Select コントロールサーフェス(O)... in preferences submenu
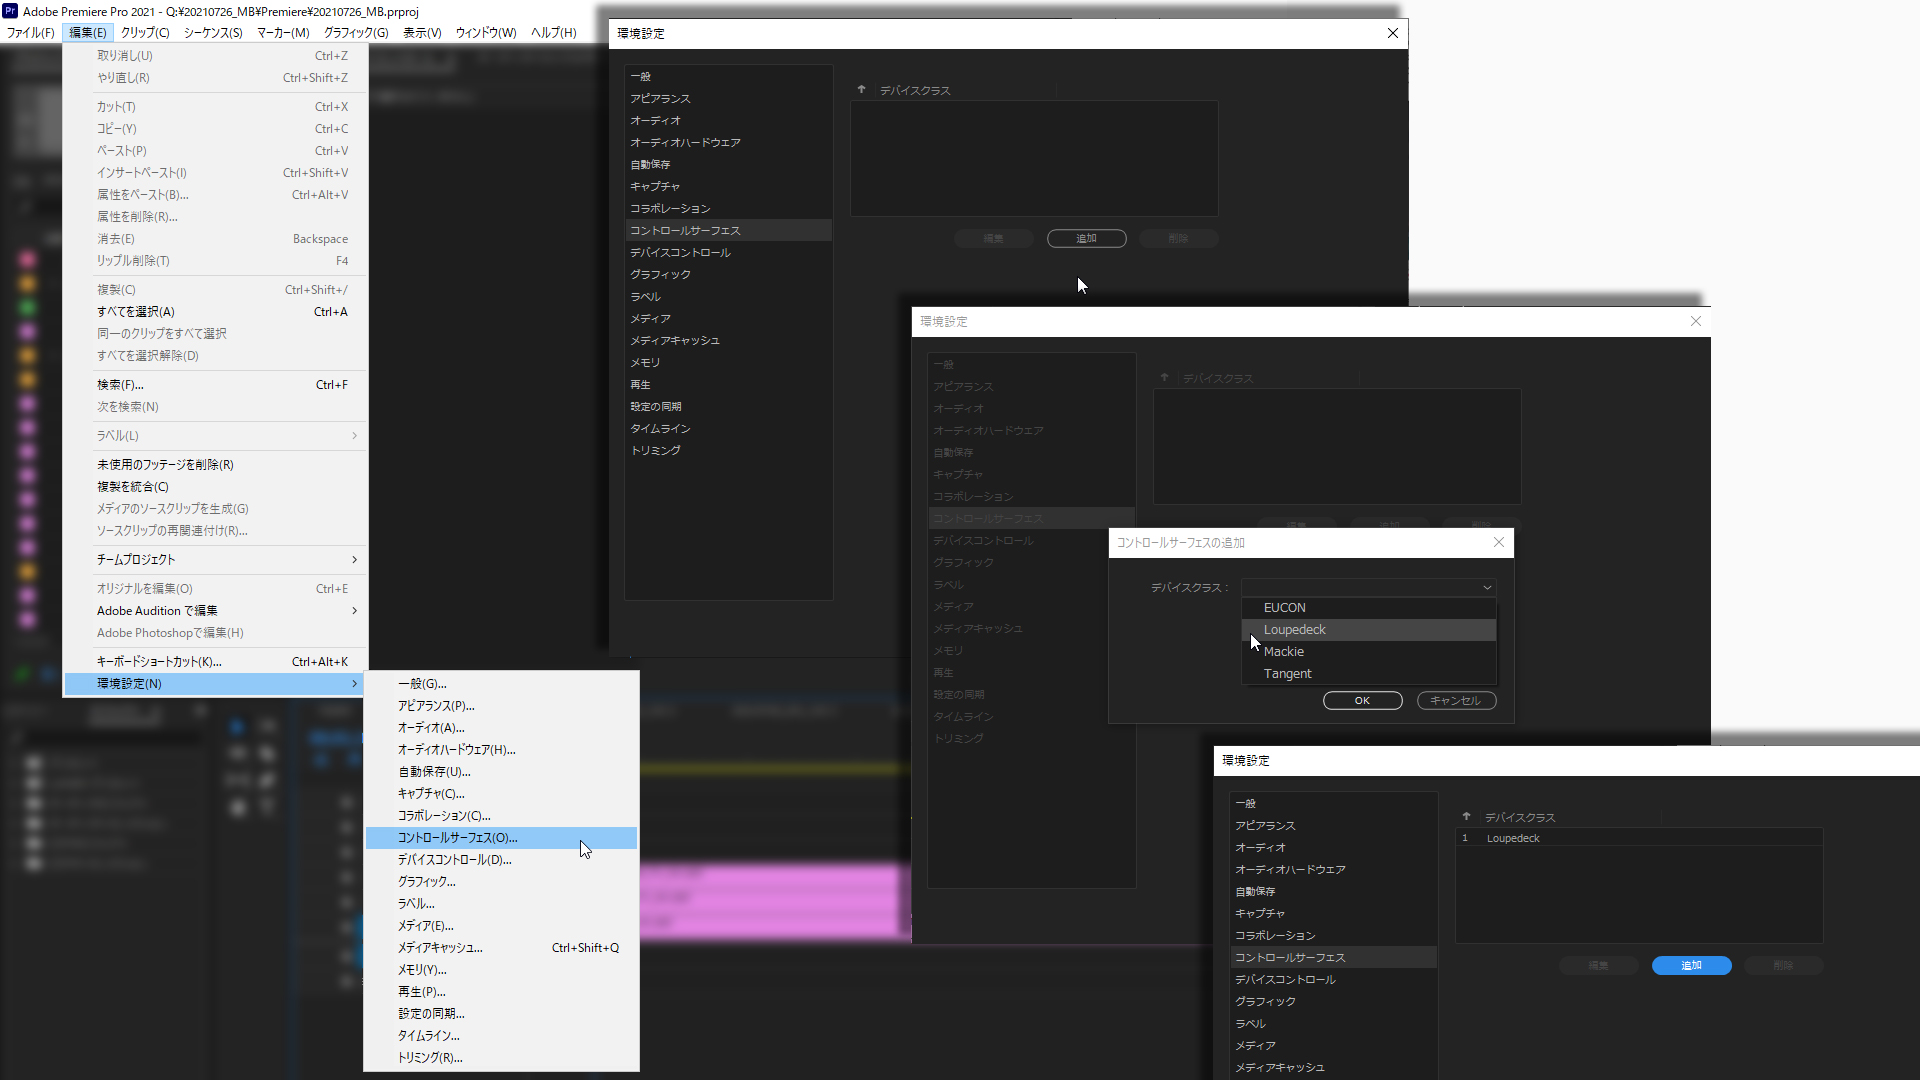The height and width of the screenshot is (1080, 1920). [x=457, y=838]
